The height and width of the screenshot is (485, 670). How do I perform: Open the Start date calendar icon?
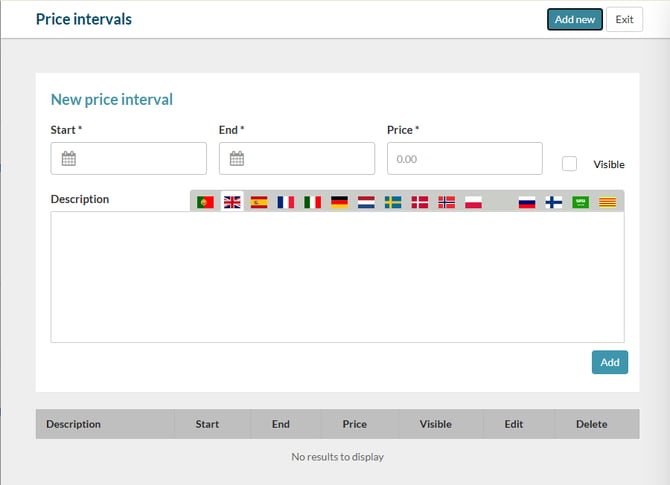(68, 159)
